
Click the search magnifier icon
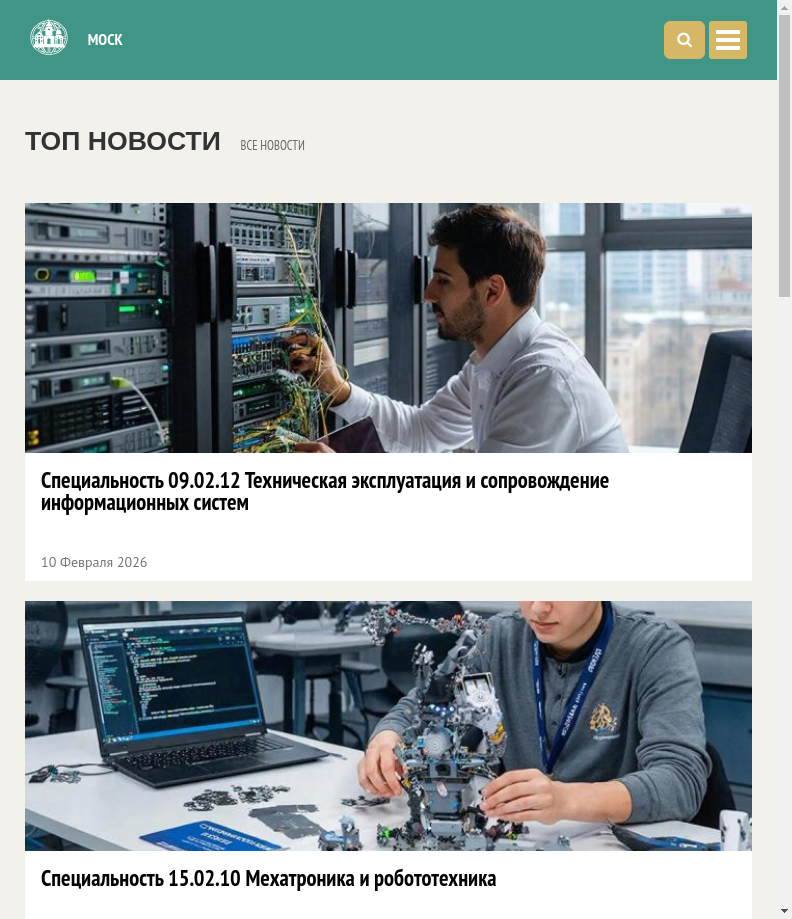(x=684, y=40)
